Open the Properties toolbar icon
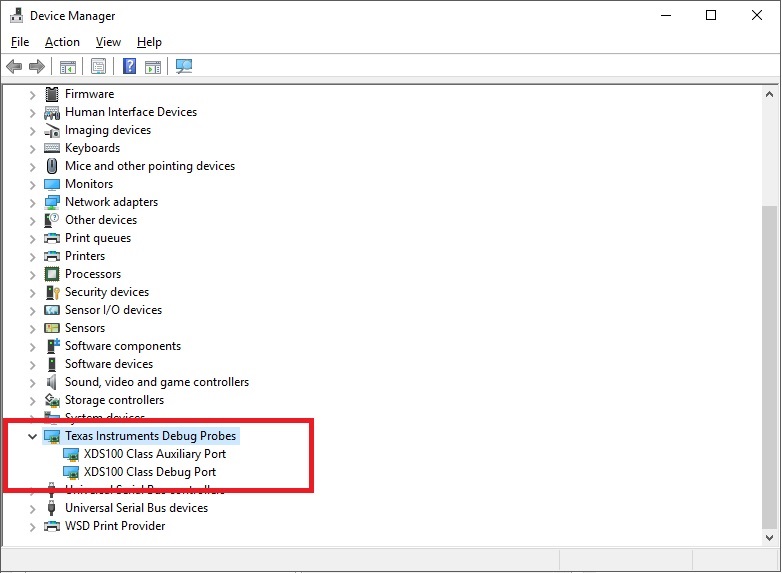Viewport: 782px width, 573px height. 98,66
